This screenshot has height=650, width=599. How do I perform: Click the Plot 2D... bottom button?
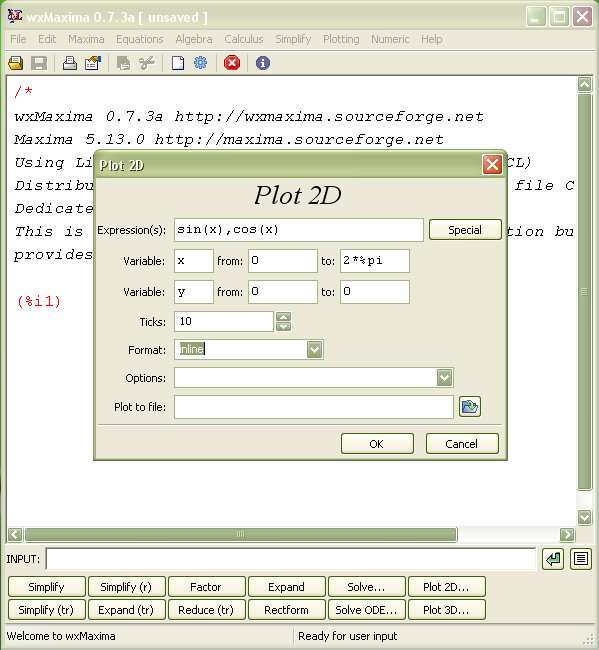(x=446, y=587)
